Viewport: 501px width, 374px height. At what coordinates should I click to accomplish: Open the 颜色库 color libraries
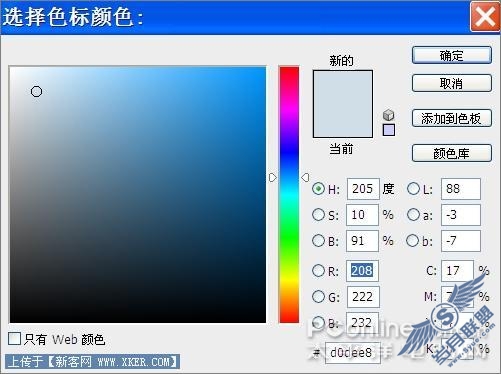[452, 153]
